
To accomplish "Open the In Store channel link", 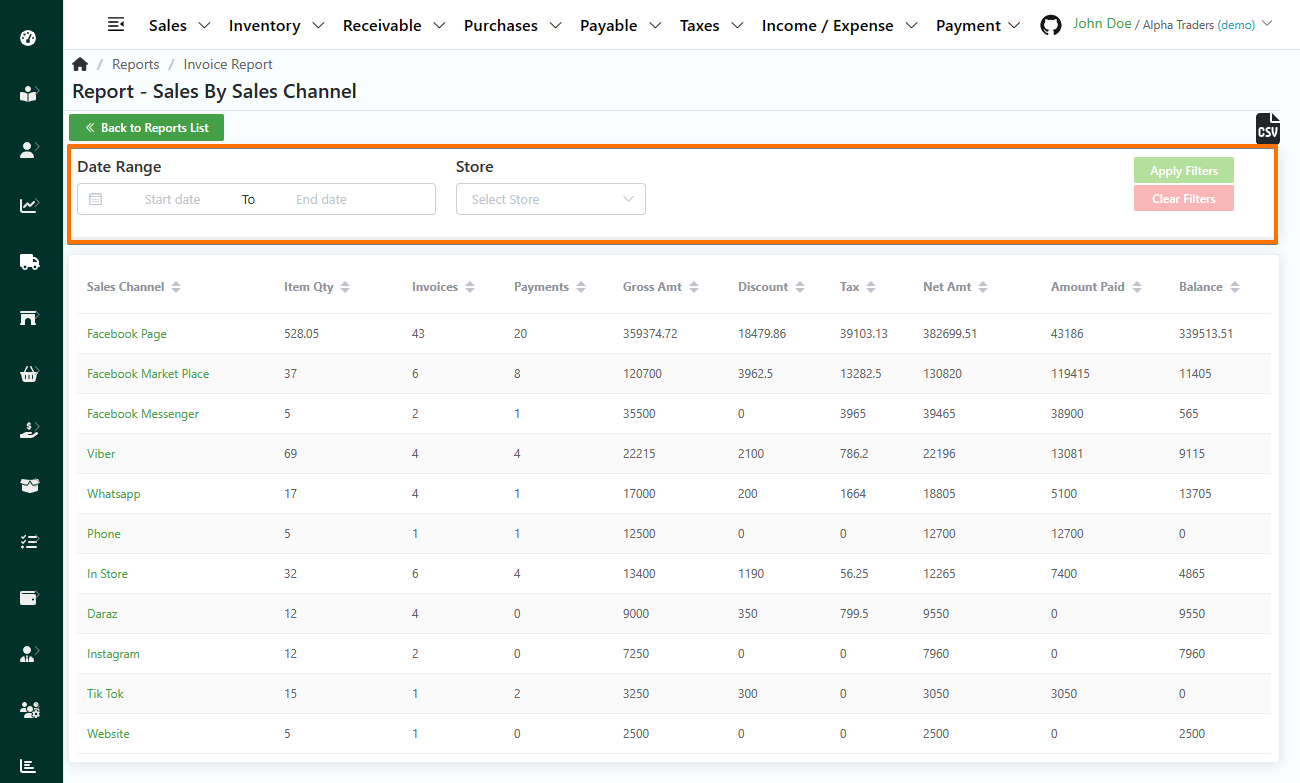I will click(x=107, y=574).
